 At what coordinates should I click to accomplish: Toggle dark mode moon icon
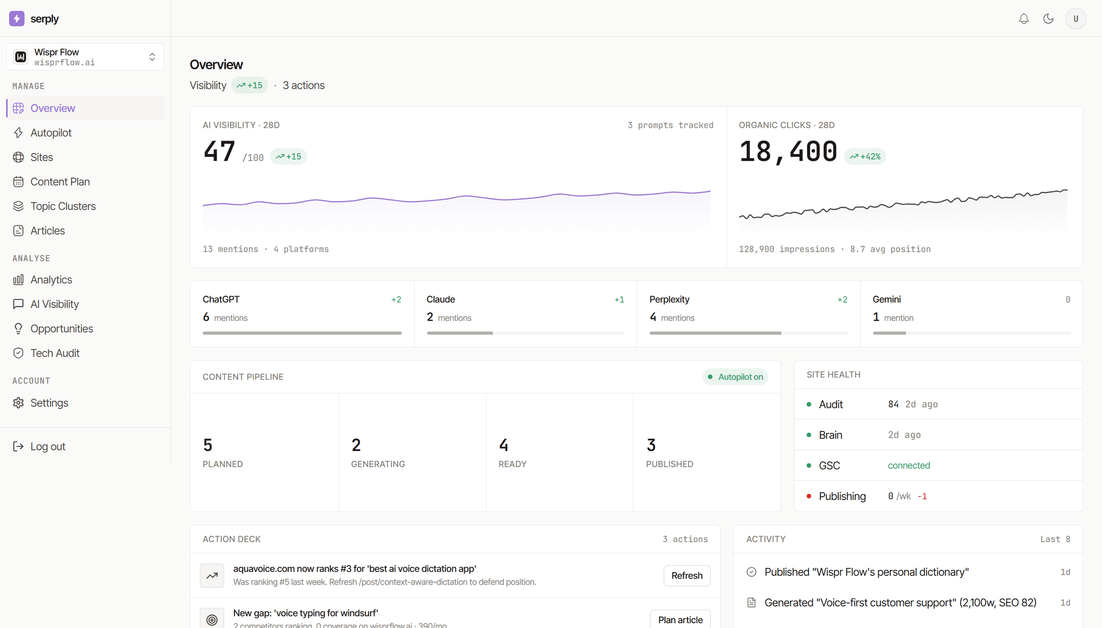click(1049, 19)
